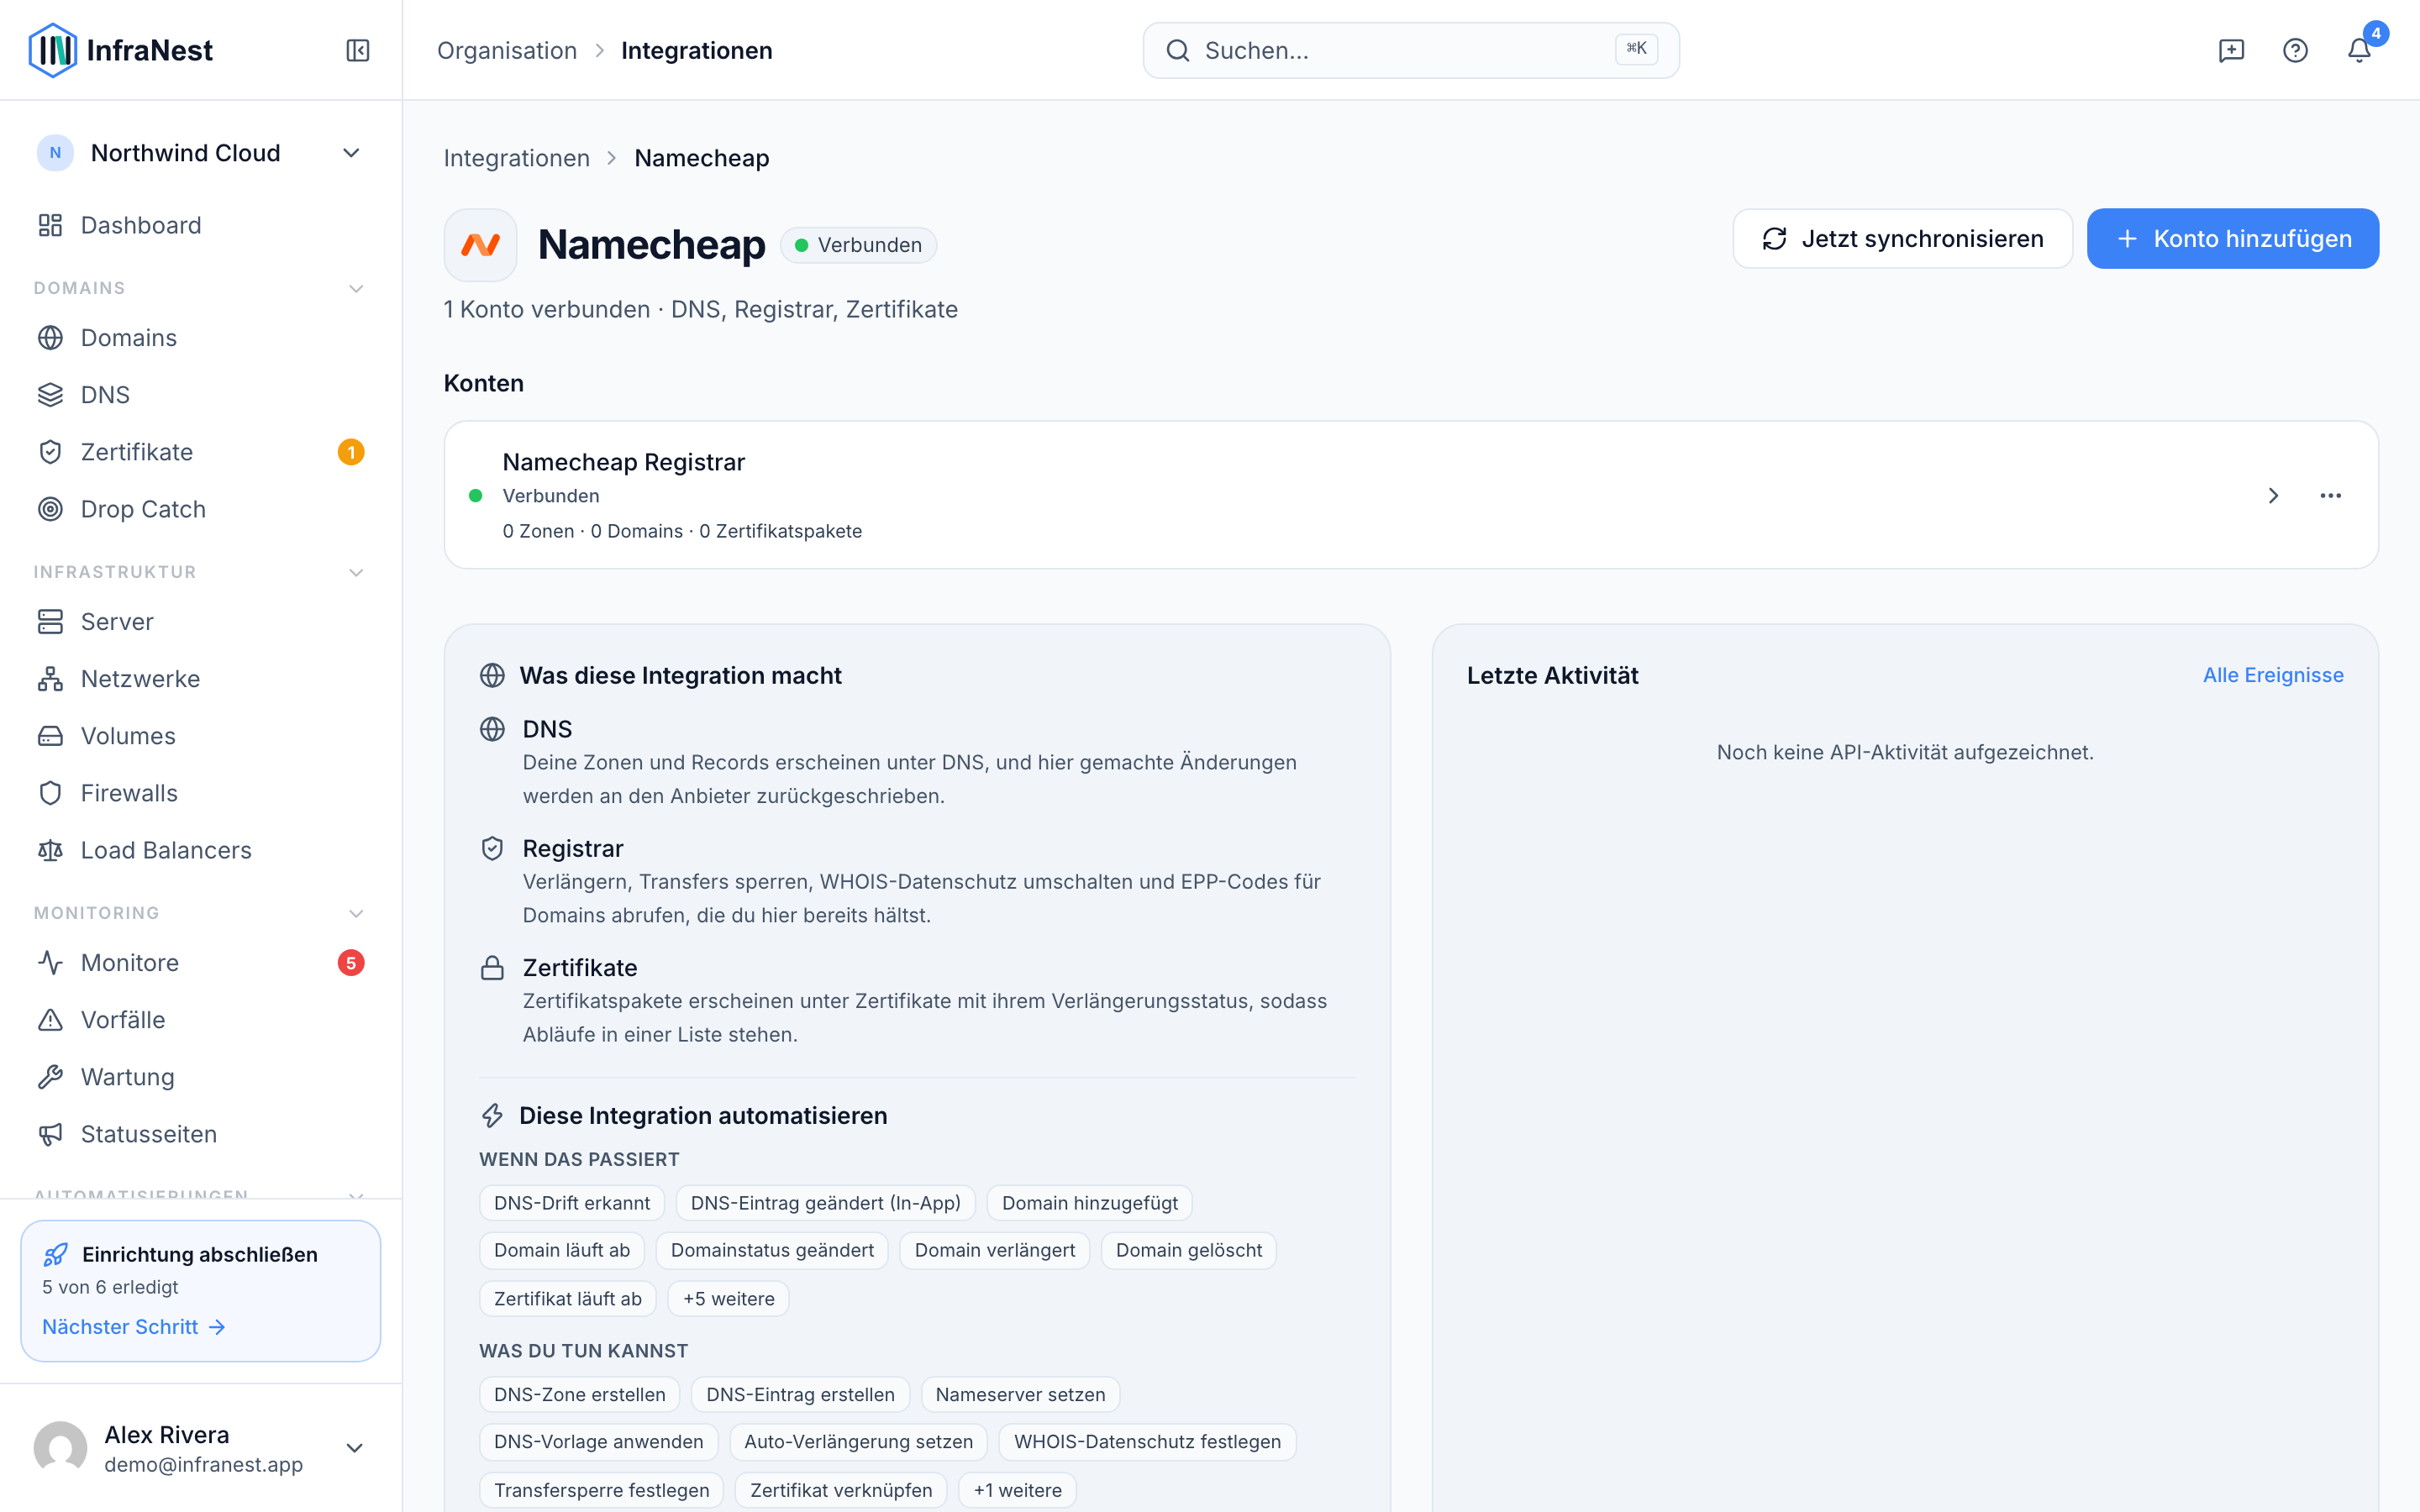The width and height of the screenshot is (2420, 1512).
Task: Click the DNS layers icon
Action: [50, 395]
